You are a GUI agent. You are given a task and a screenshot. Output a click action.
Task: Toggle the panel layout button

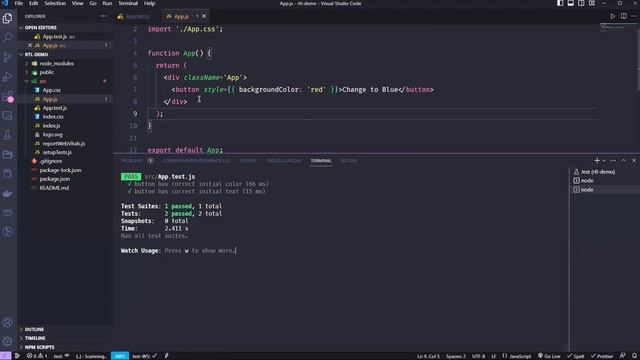tap(571, 3)
